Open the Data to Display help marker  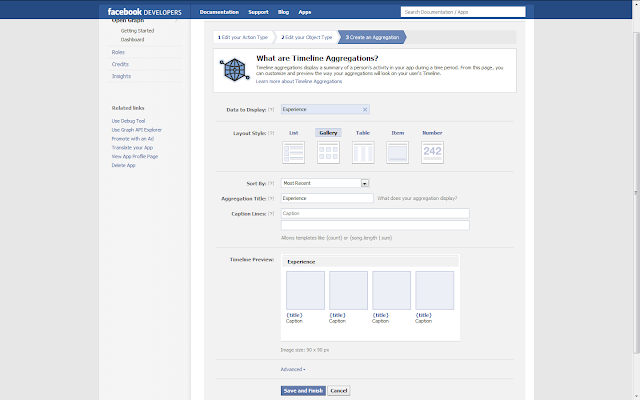(271, 110)
